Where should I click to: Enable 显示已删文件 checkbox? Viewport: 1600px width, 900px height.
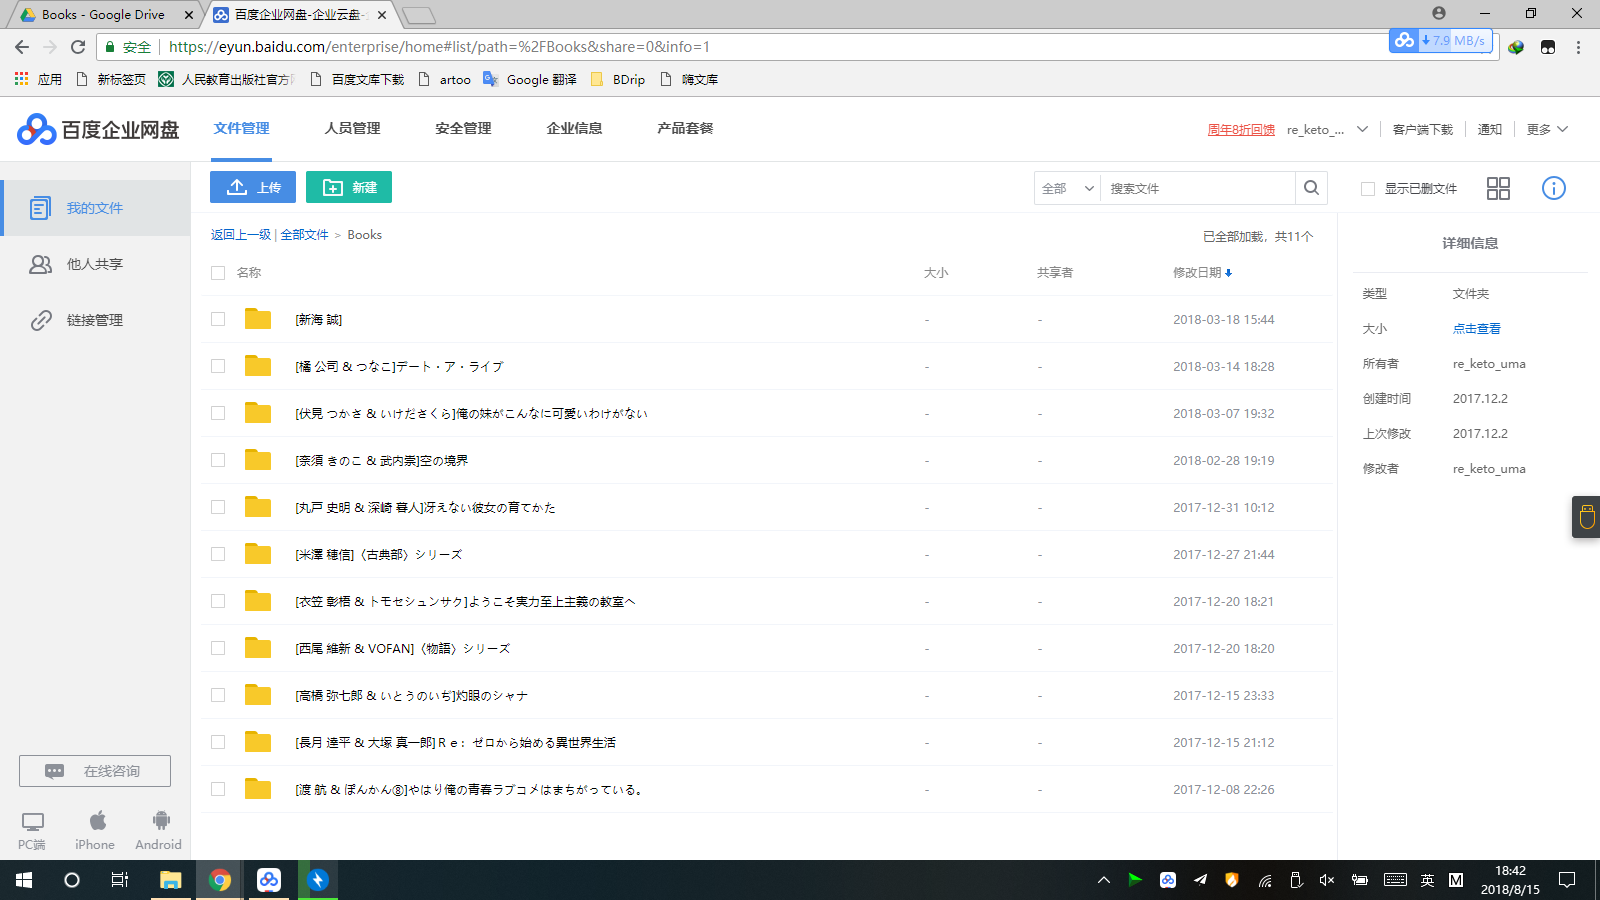coord(1368,189)
